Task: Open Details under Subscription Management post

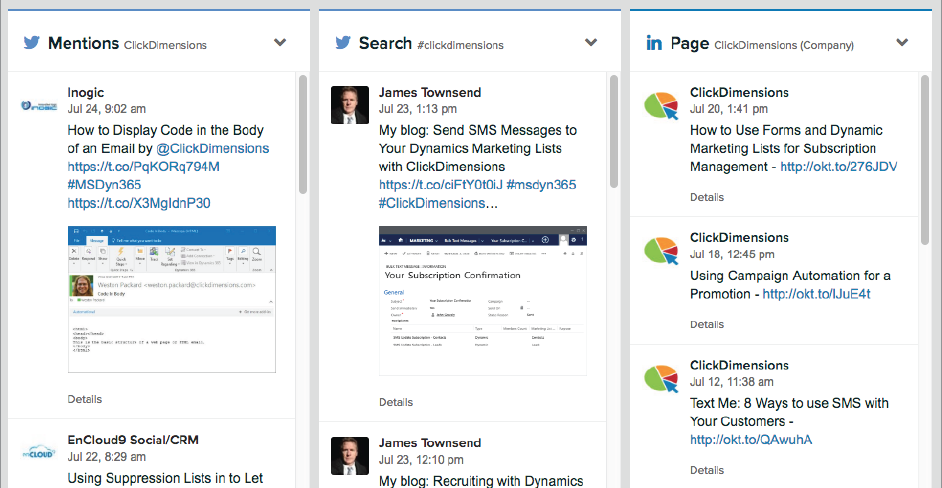Action: pos(707,197)
